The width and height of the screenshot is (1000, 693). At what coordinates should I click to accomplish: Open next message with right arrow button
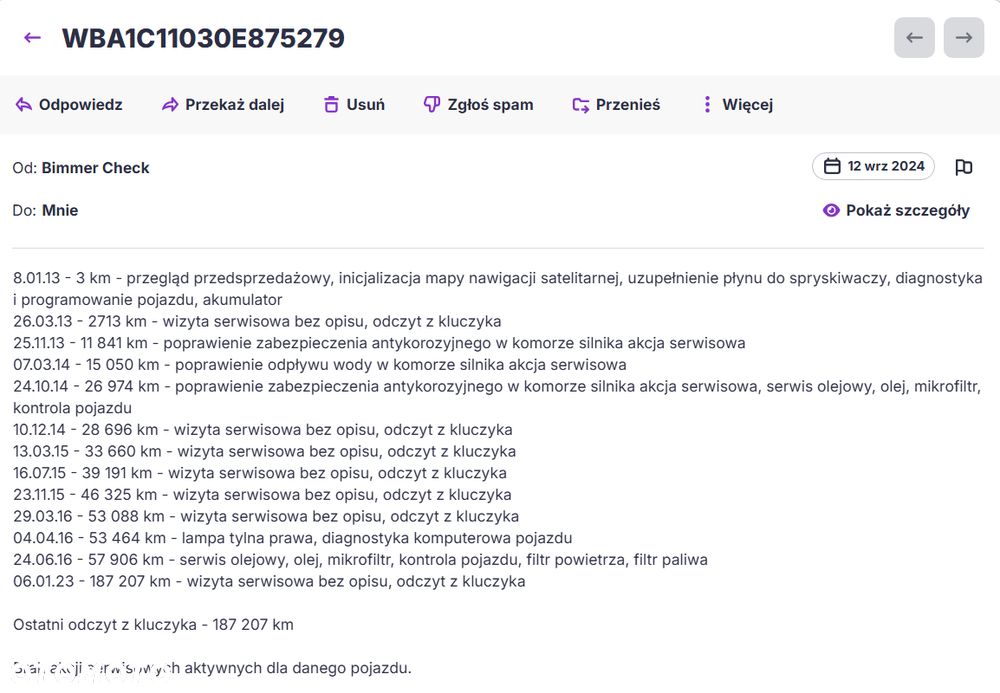[964, 38]
